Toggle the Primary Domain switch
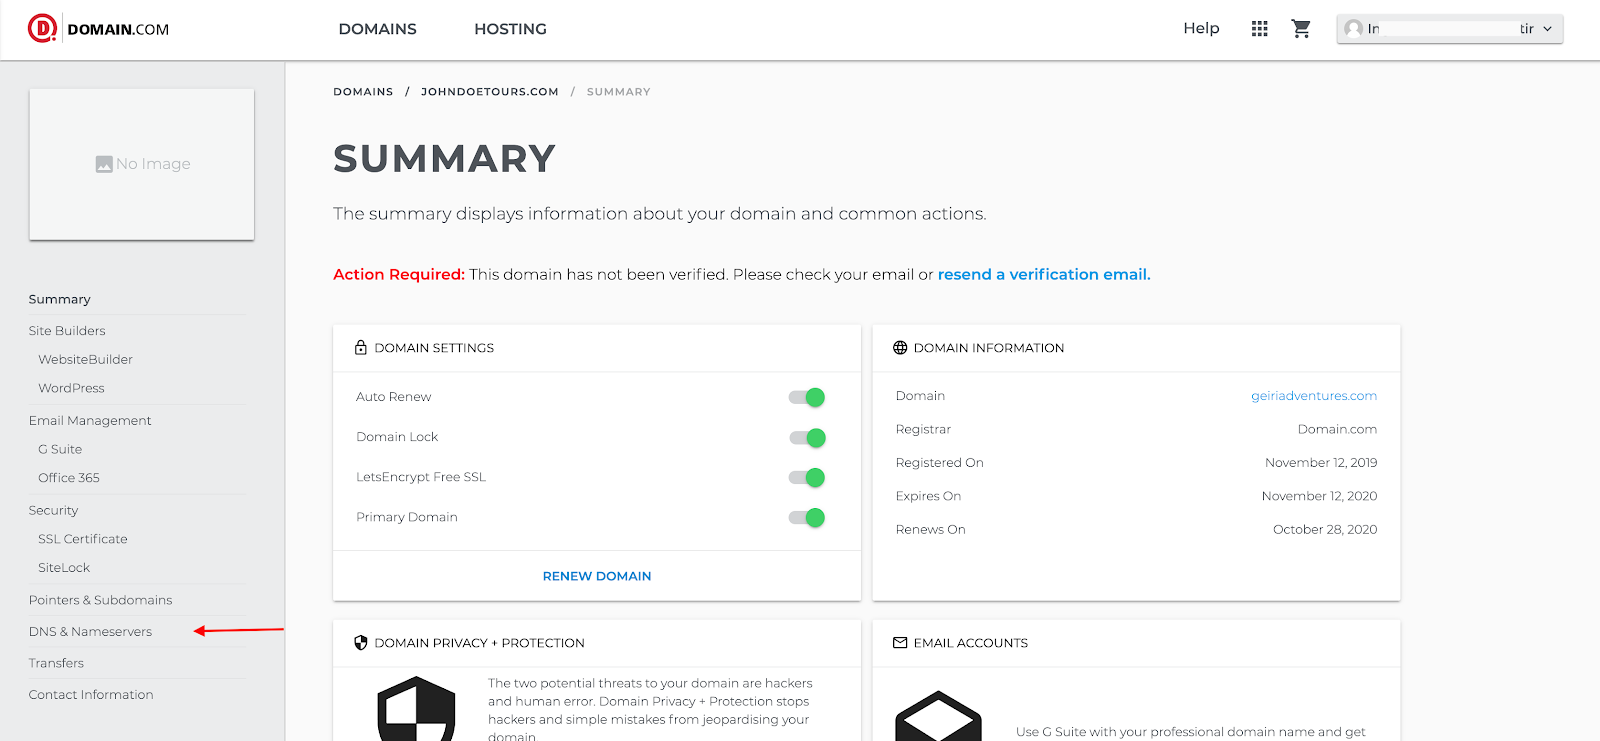Viewport: 1600px width, 741px height. [x=807, y=517]
